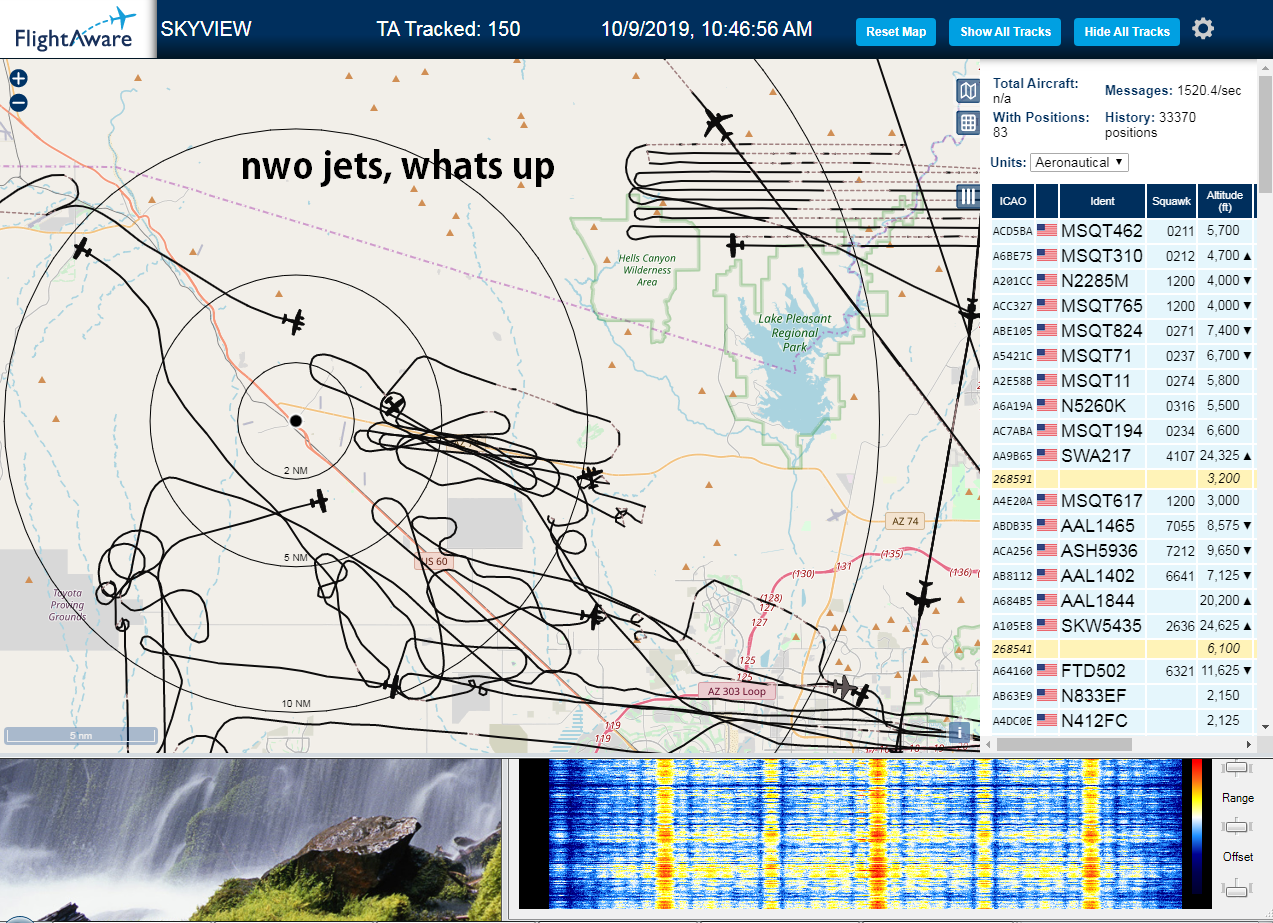Sort the table by Squawk column
This screenshot has width=1273, height=923.
point(1171,201)
